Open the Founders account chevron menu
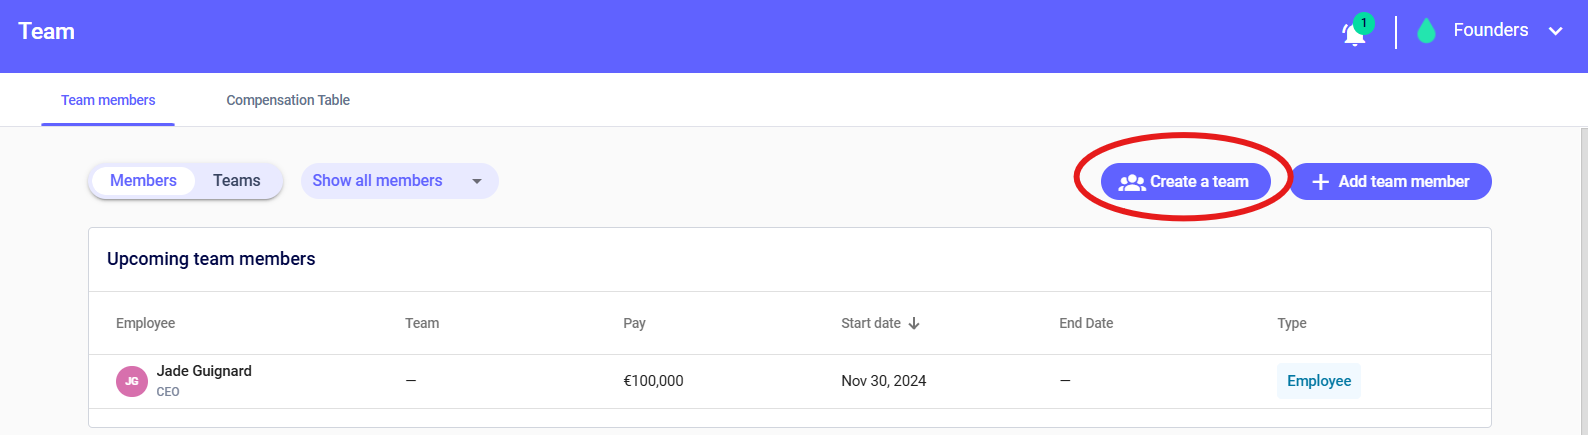 point(1556,31)
